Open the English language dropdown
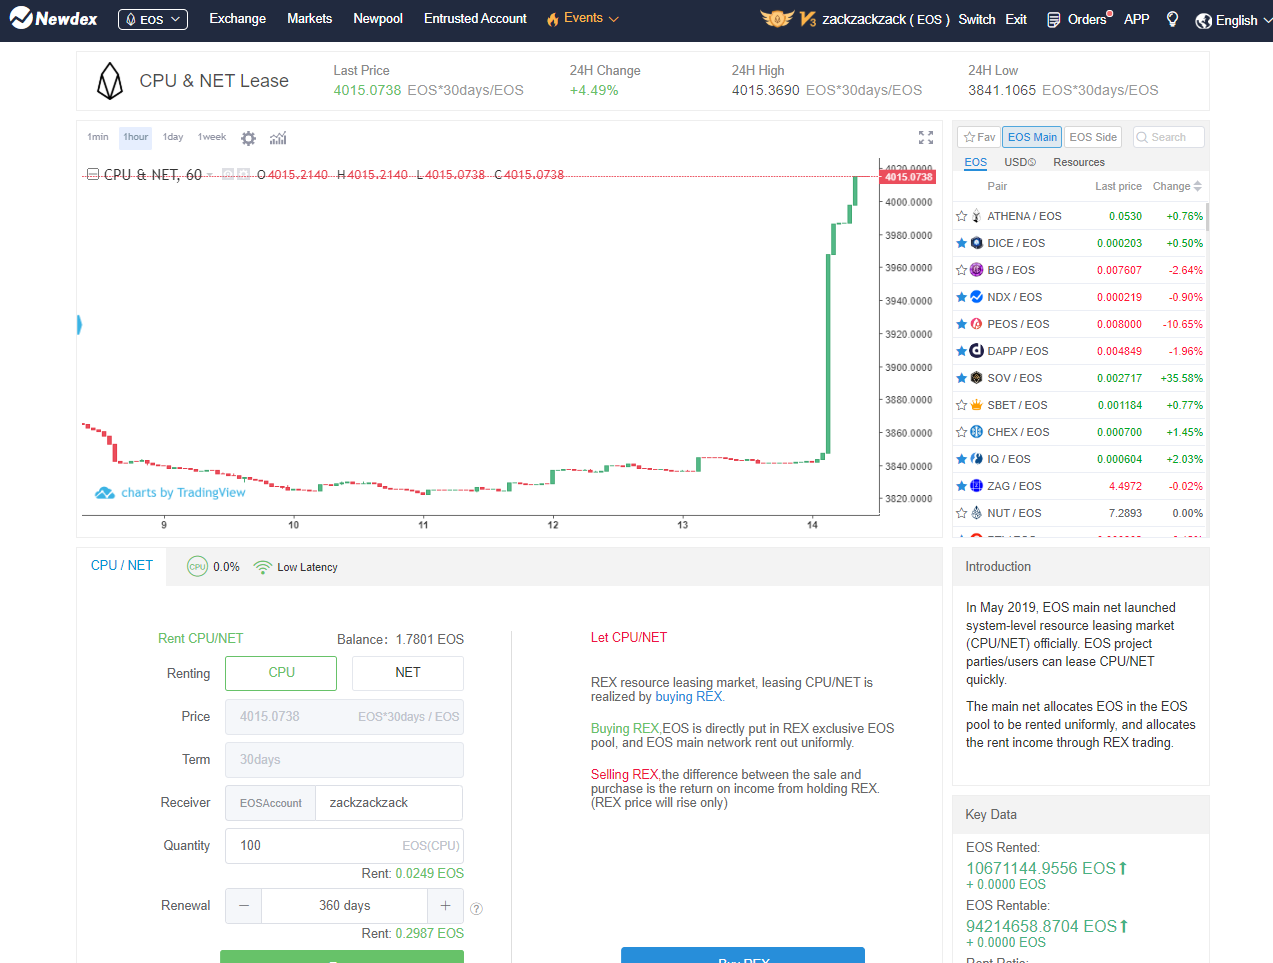Screen dimensions: 1273x963 coord(1235,20)
